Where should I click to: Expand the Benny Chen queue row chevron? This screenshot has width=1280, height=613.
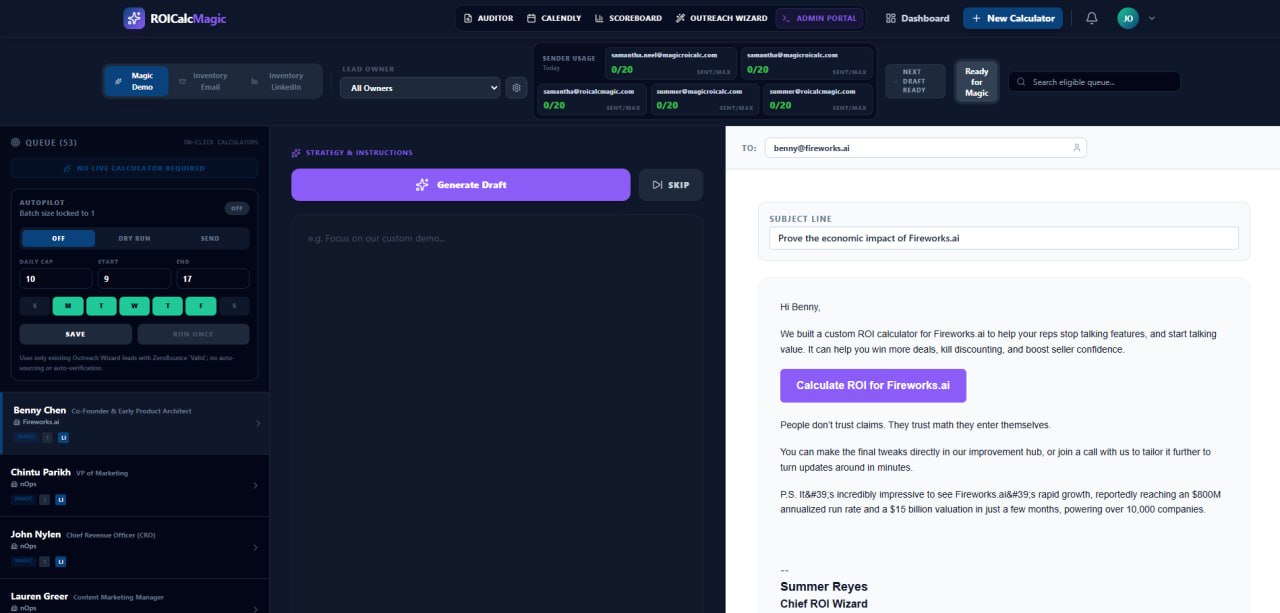click(x=258, y=423)
